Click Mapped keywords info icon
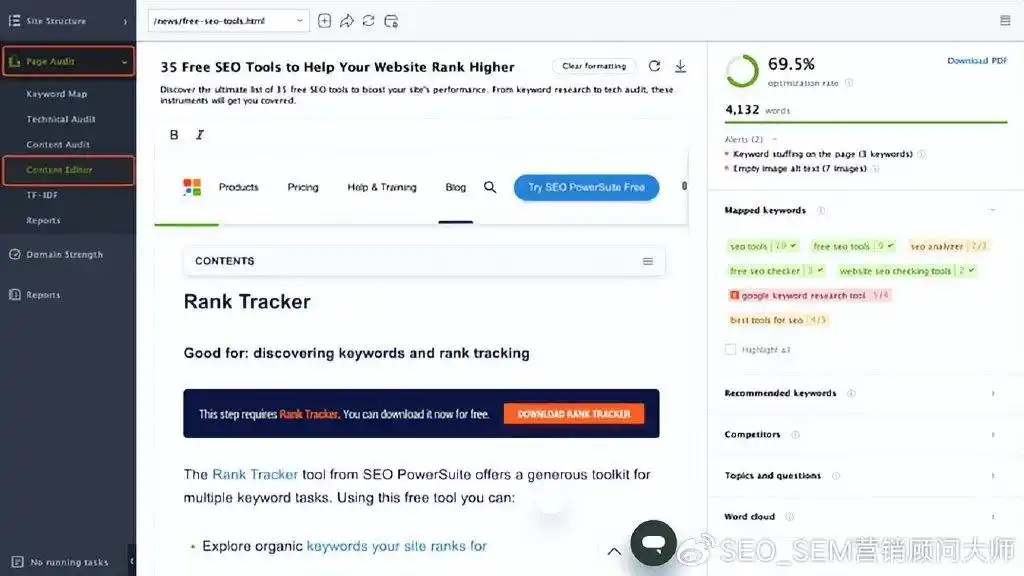Viewport: 1024px width, 576px height. pyautogui.click(x=821, y=210)
